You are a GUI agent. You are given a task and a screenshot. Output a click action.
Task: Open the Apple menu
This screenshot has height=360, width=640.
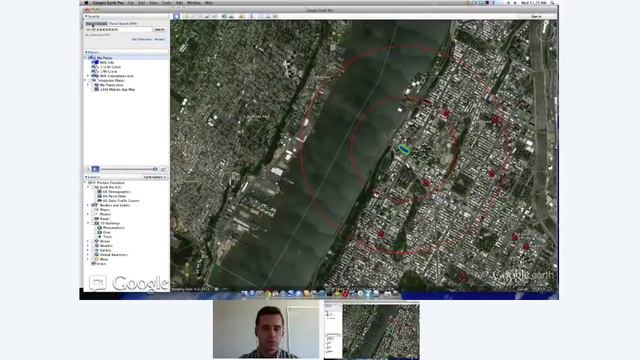[86, 2]
